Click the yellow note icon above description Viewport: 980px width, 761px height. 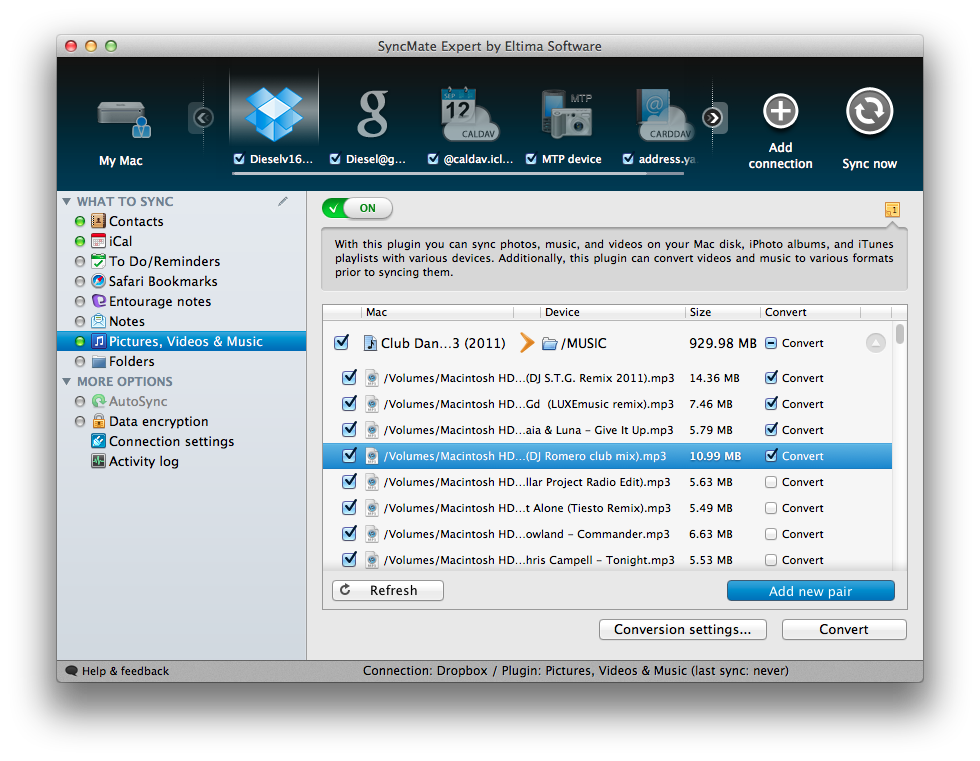(x=892, y=209)
